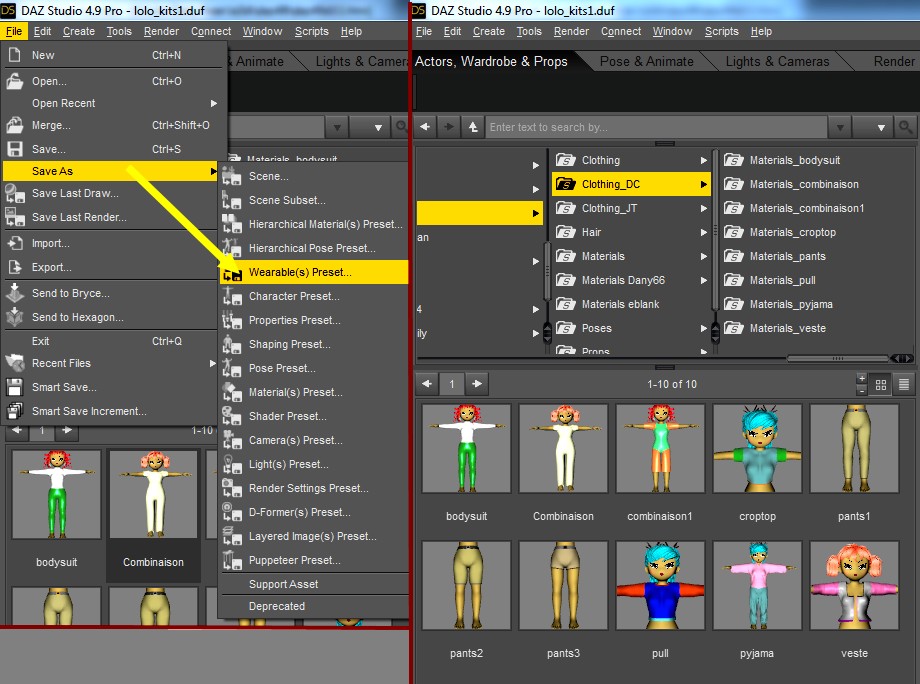920x684 pixels.
Task: Expand the Open Recent submenu
Action: (214, 103)
